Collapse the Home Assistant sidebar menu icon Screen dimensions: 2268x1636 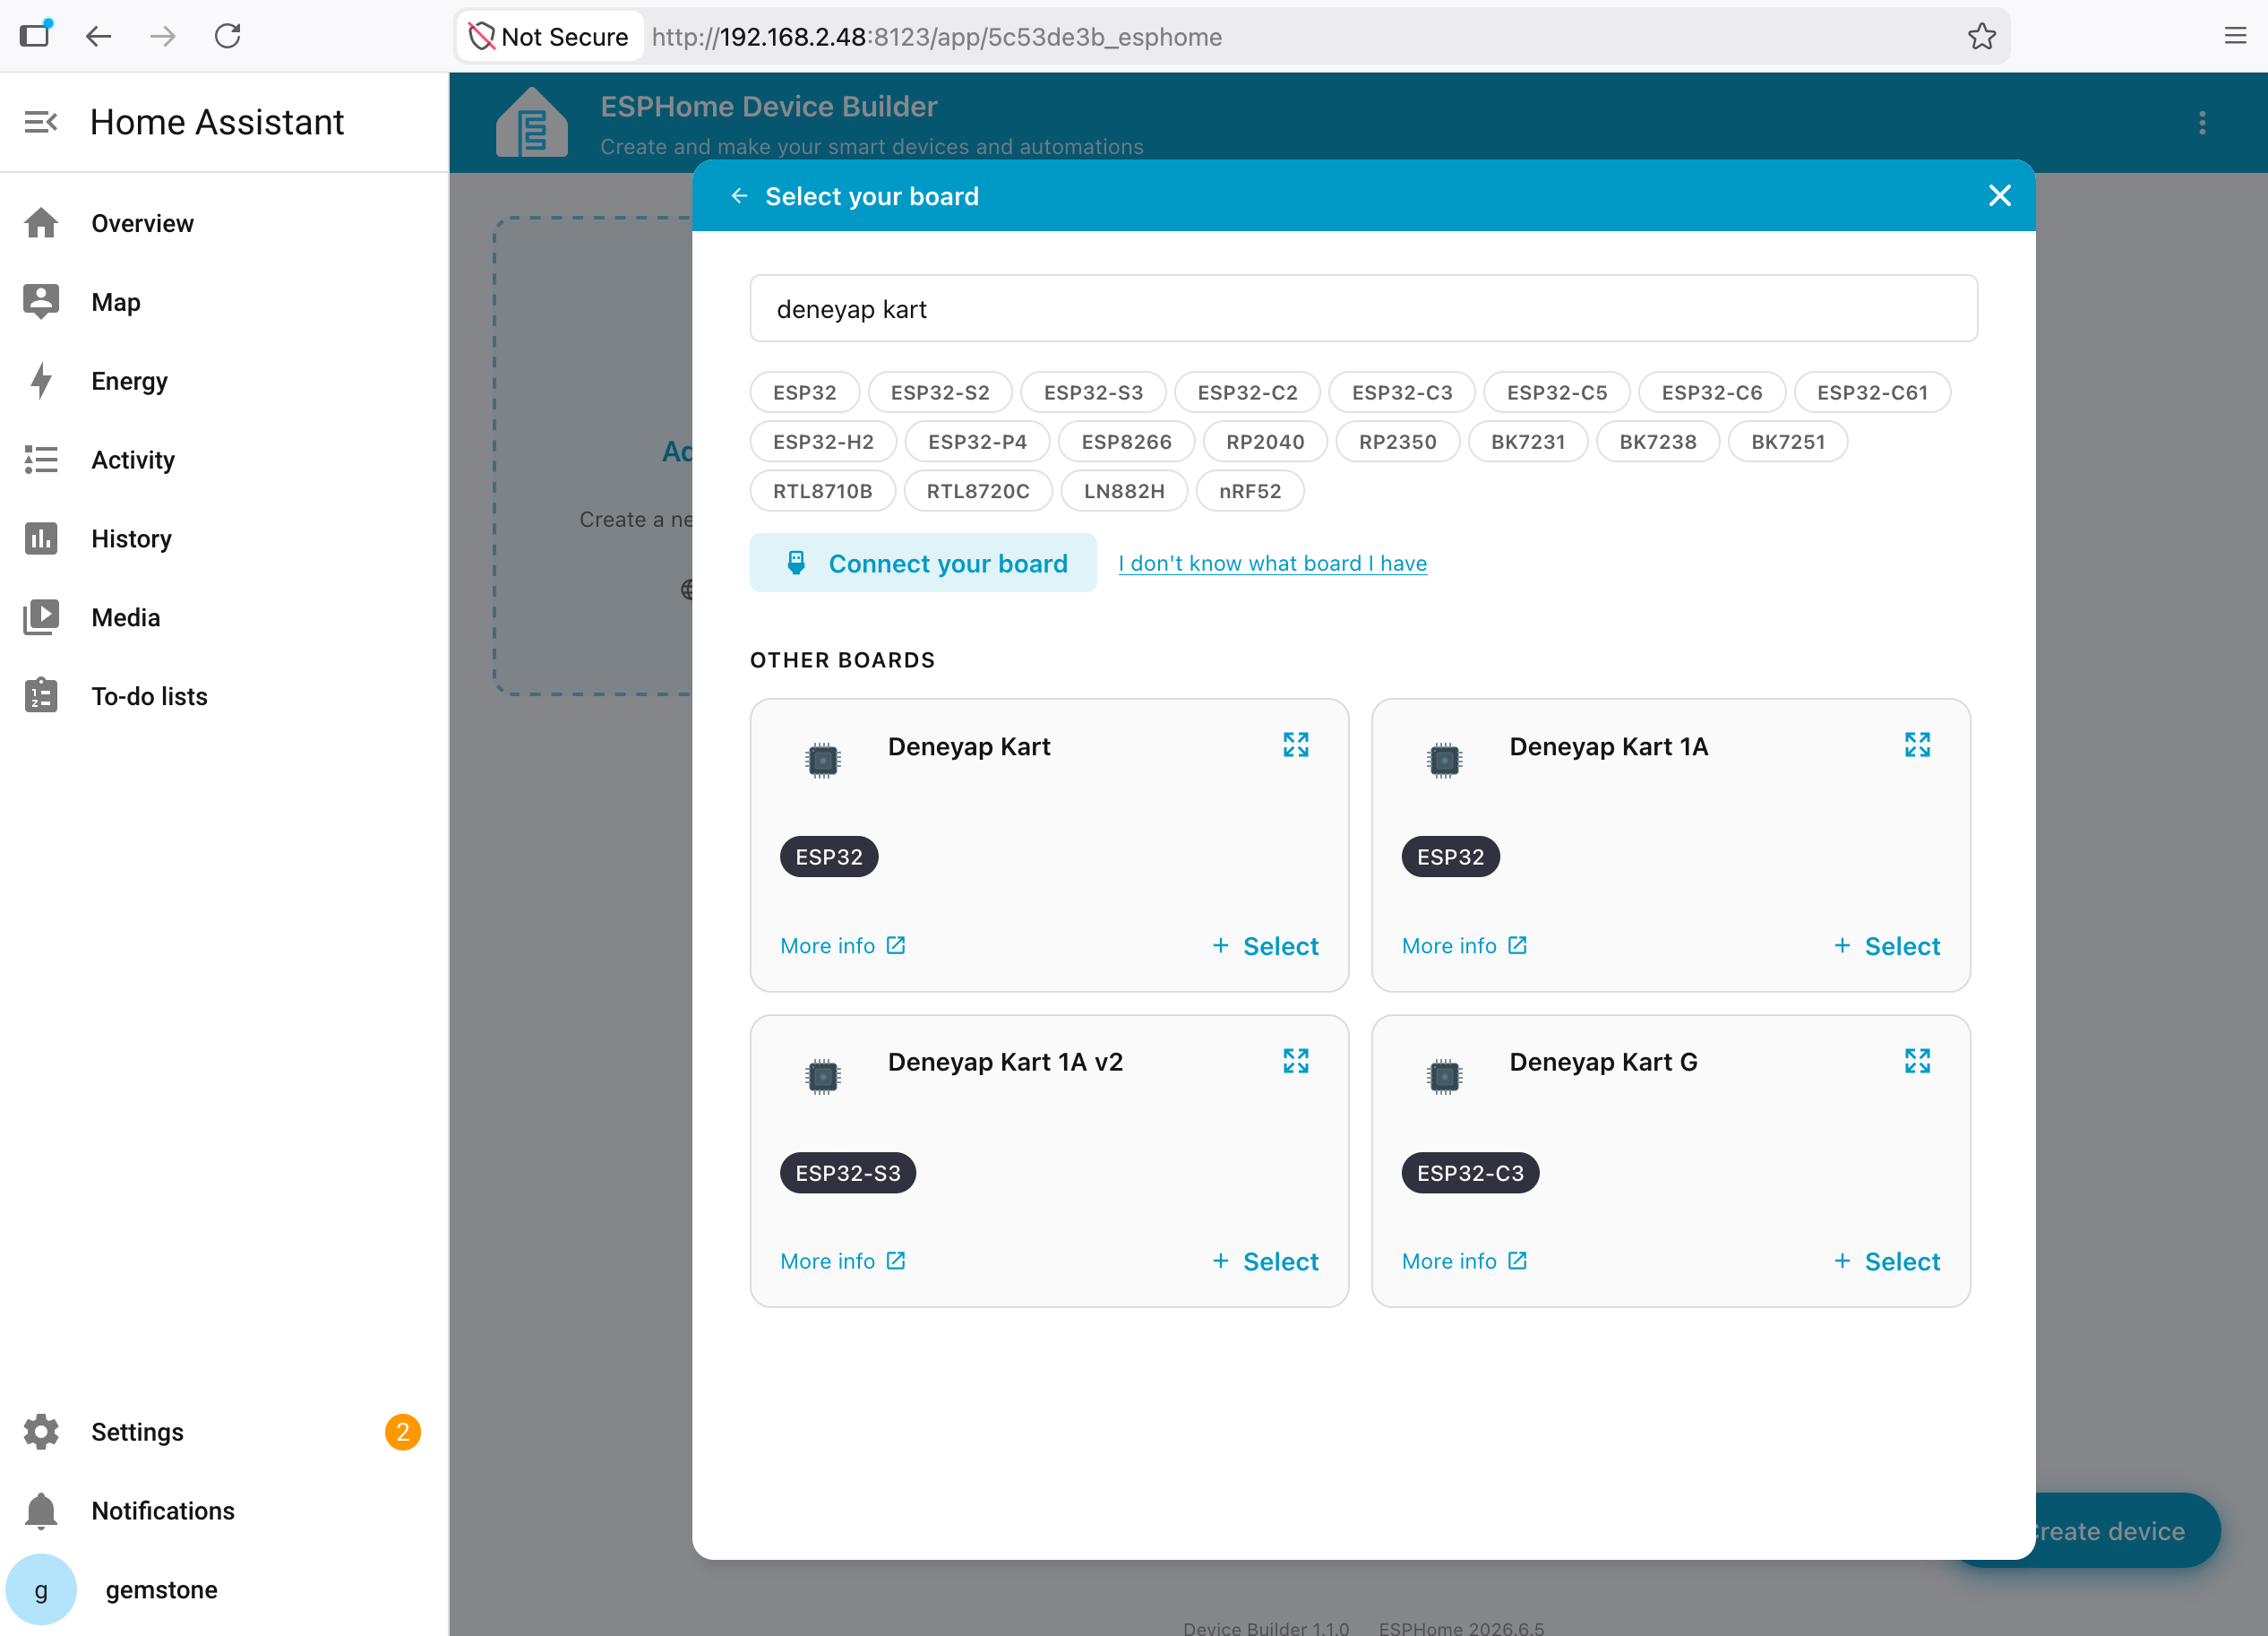[x=41, y=122]
